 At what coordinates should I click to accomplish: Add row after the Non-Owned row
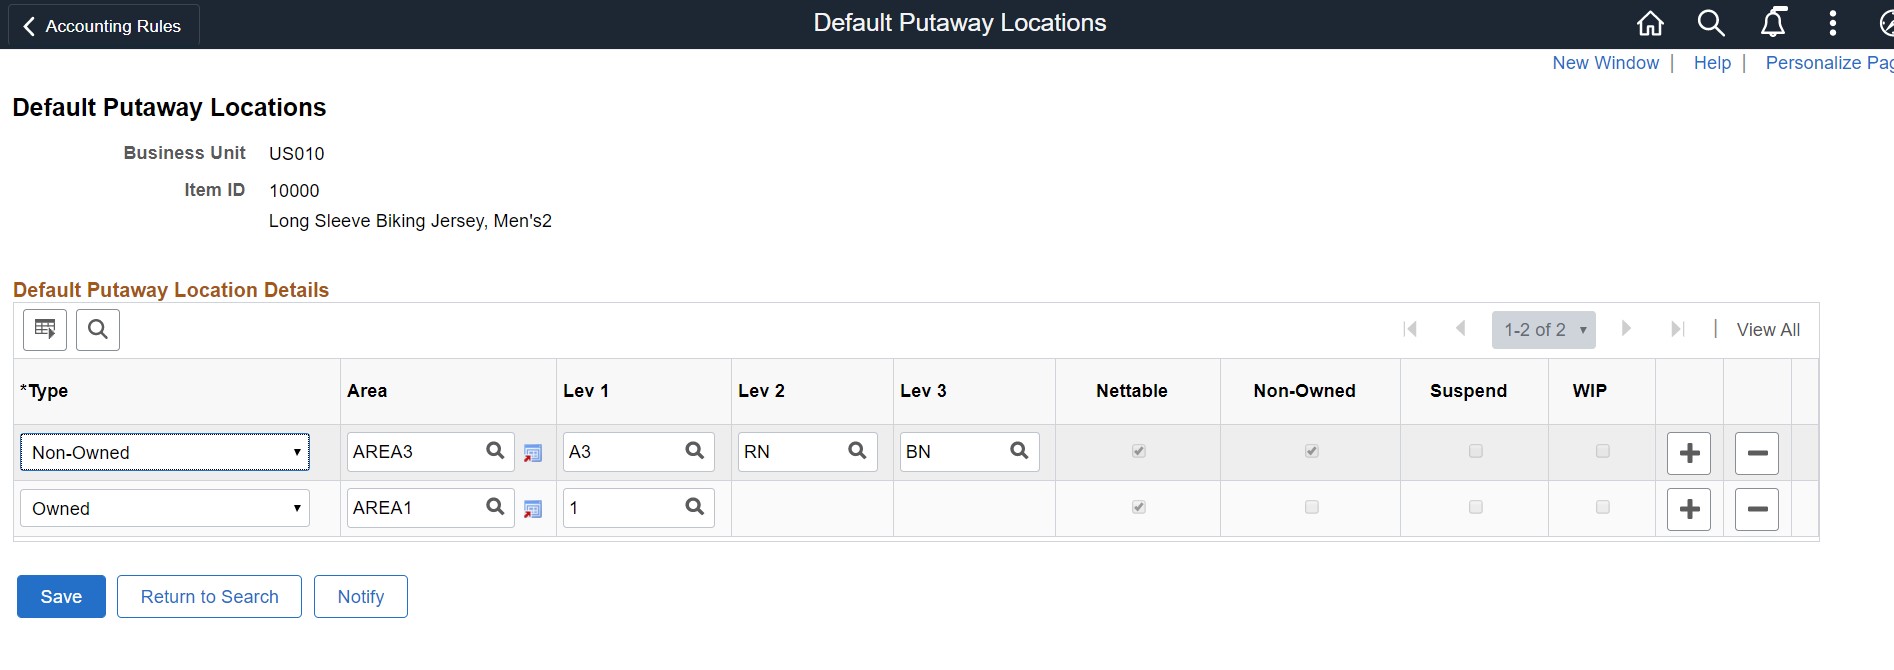click(x=1689, y=453)
